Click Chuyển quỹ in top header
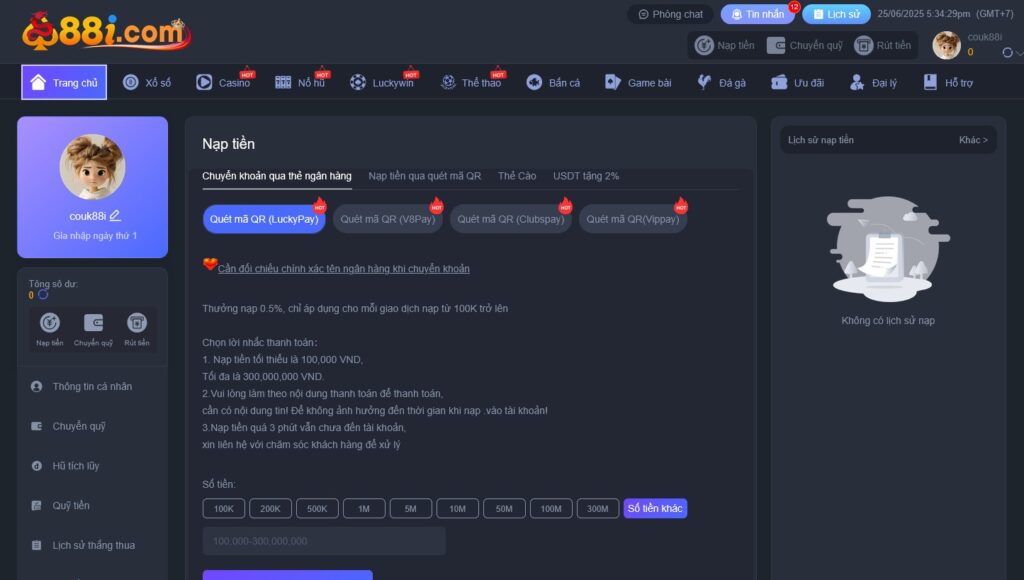1024x580 pixels. point(805,46)
